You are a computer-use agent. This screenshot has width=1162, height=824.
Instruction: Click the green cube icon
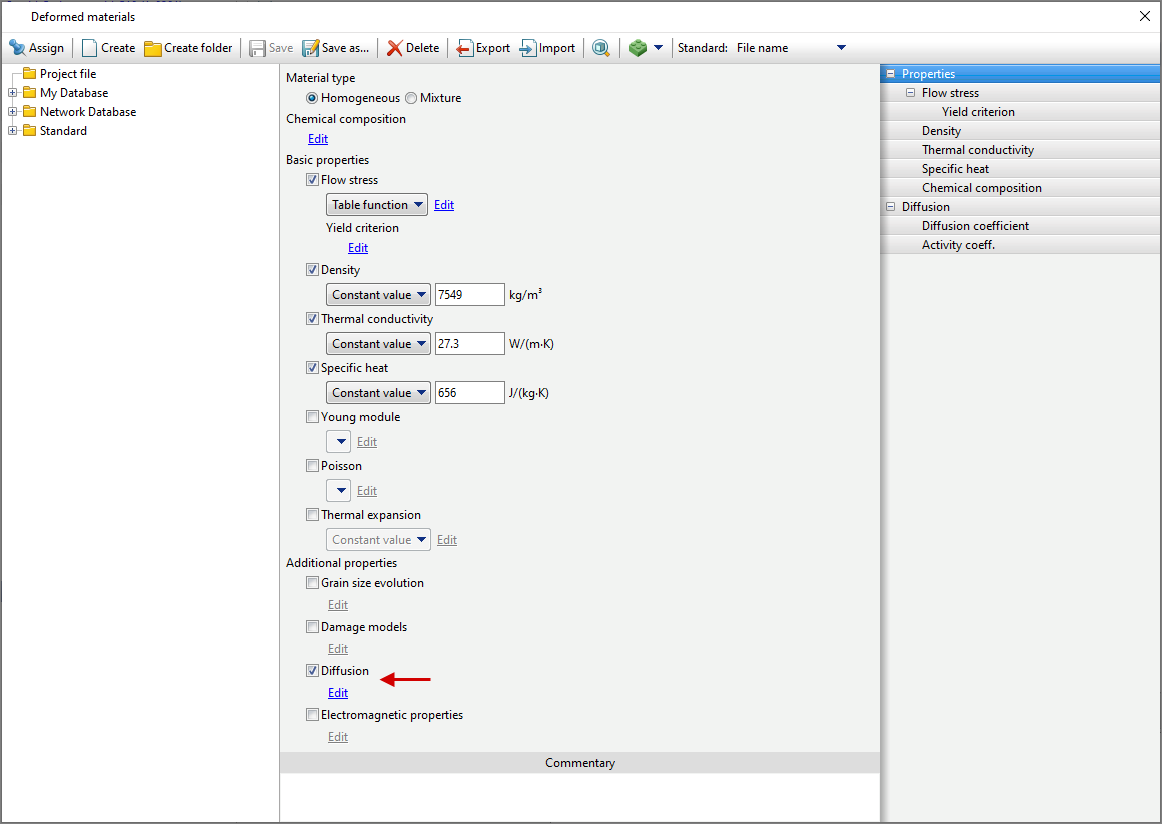638,48
